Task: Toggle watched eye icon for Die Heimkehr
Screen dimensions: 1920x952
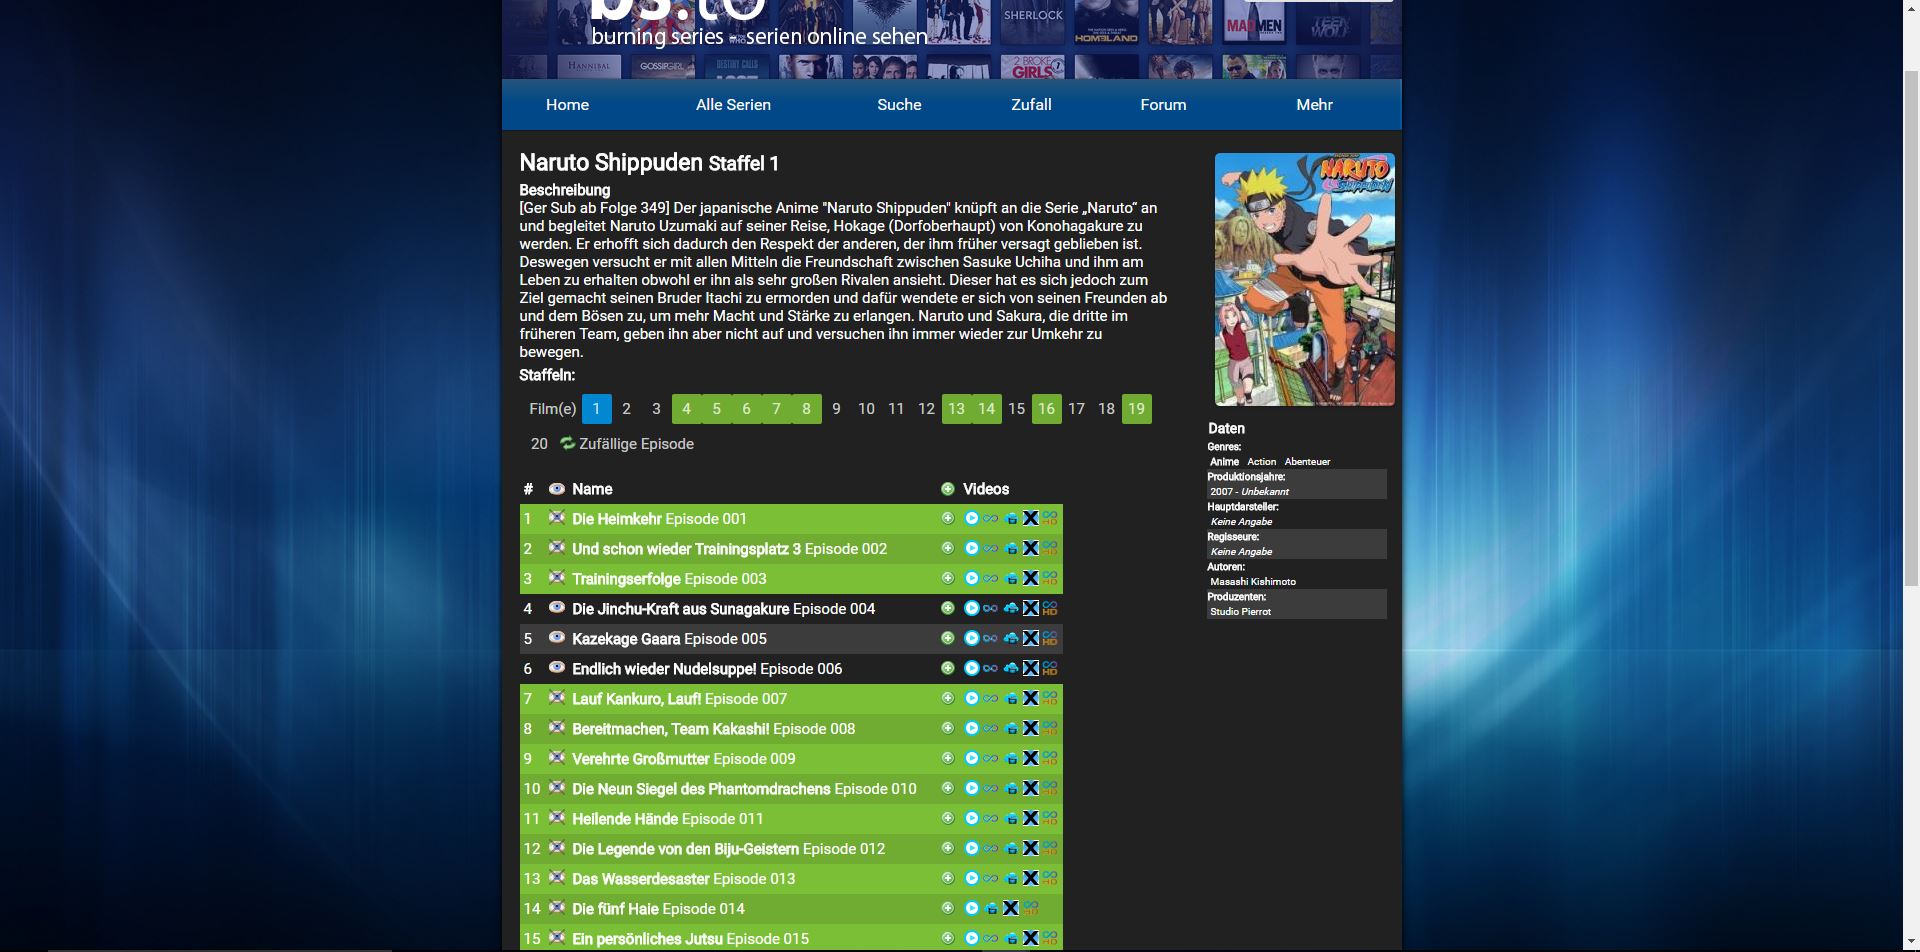Action: (557, 518)
